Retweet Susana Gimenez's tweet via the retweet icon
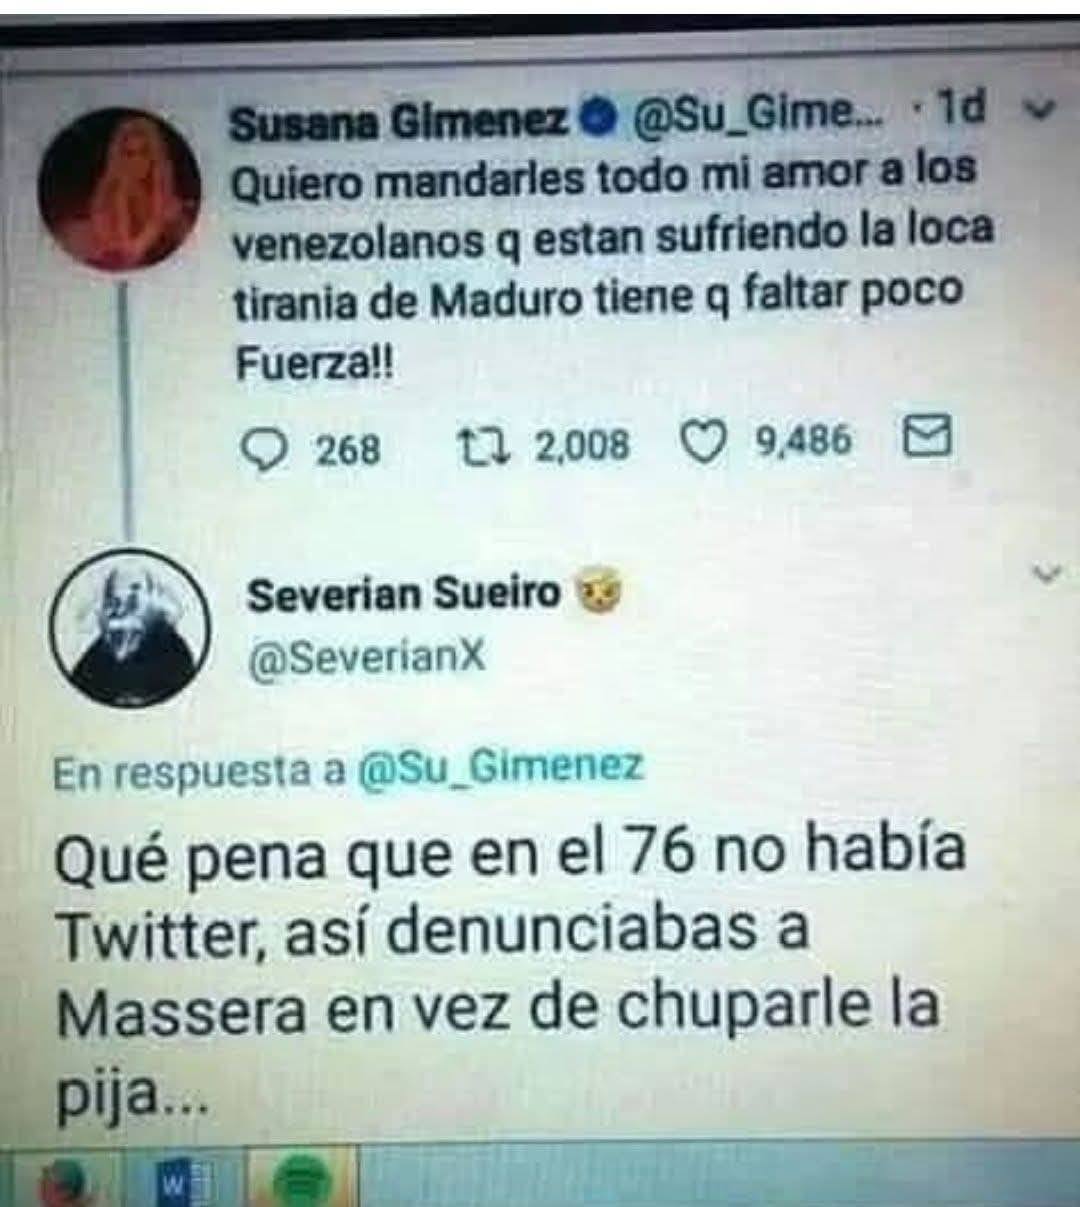The height and width of the screenshot is (1207, 1080). pos(483,446)
